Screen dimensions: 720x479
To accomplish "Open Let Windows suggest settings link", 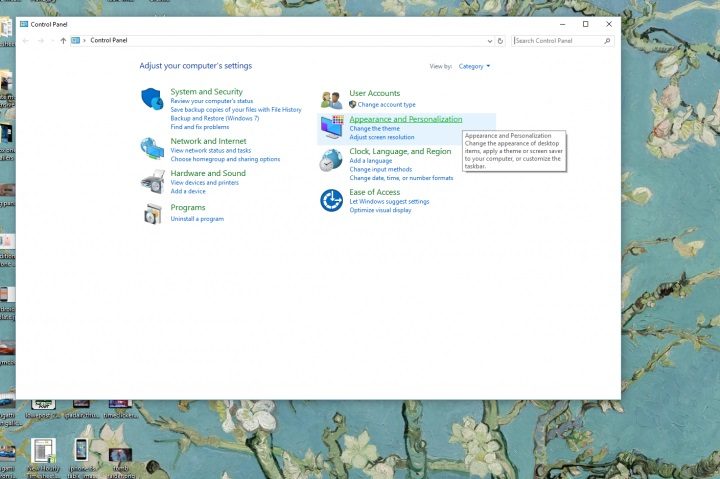I will pyautogui.click(x=389, y=201).
